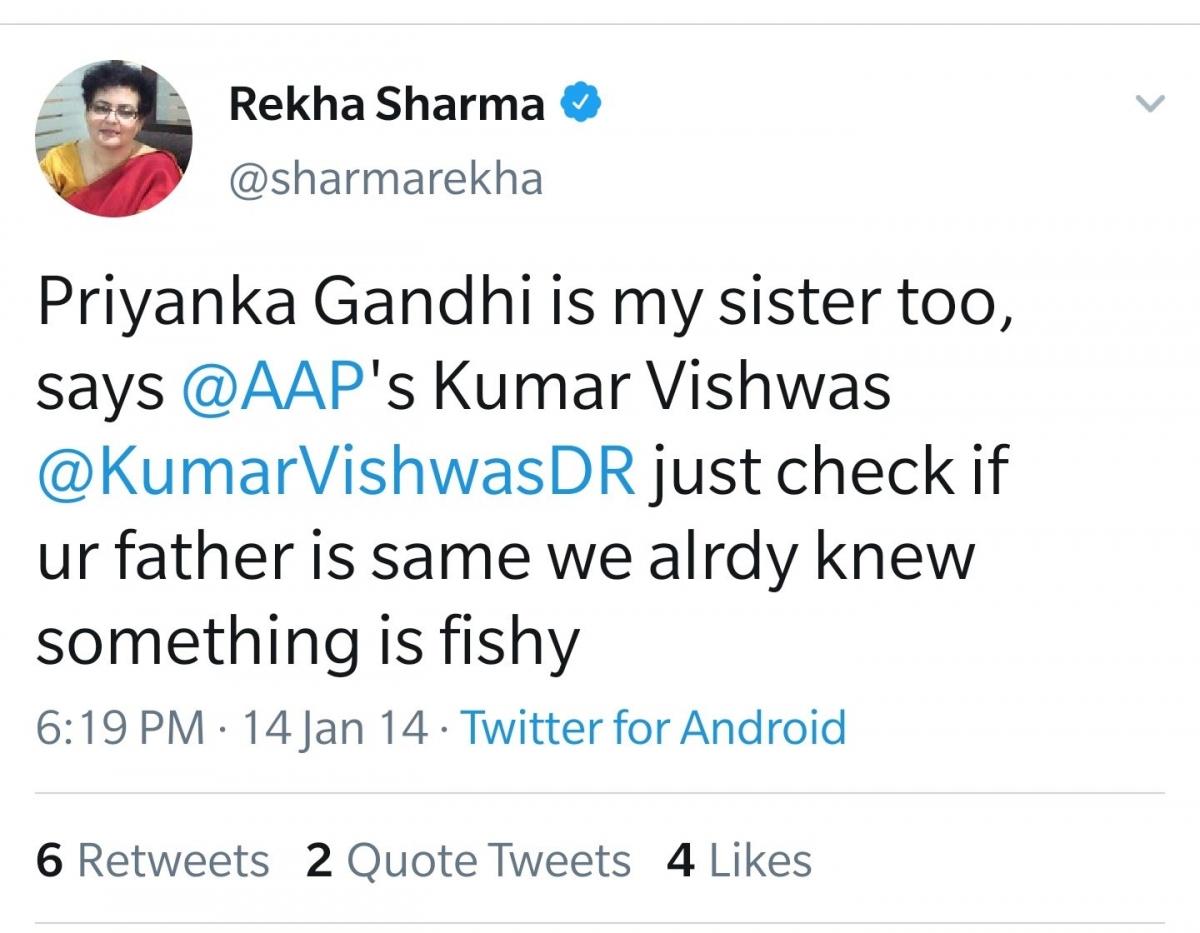
Task: Click the 'something is fishy' text line
Action: 308,642
